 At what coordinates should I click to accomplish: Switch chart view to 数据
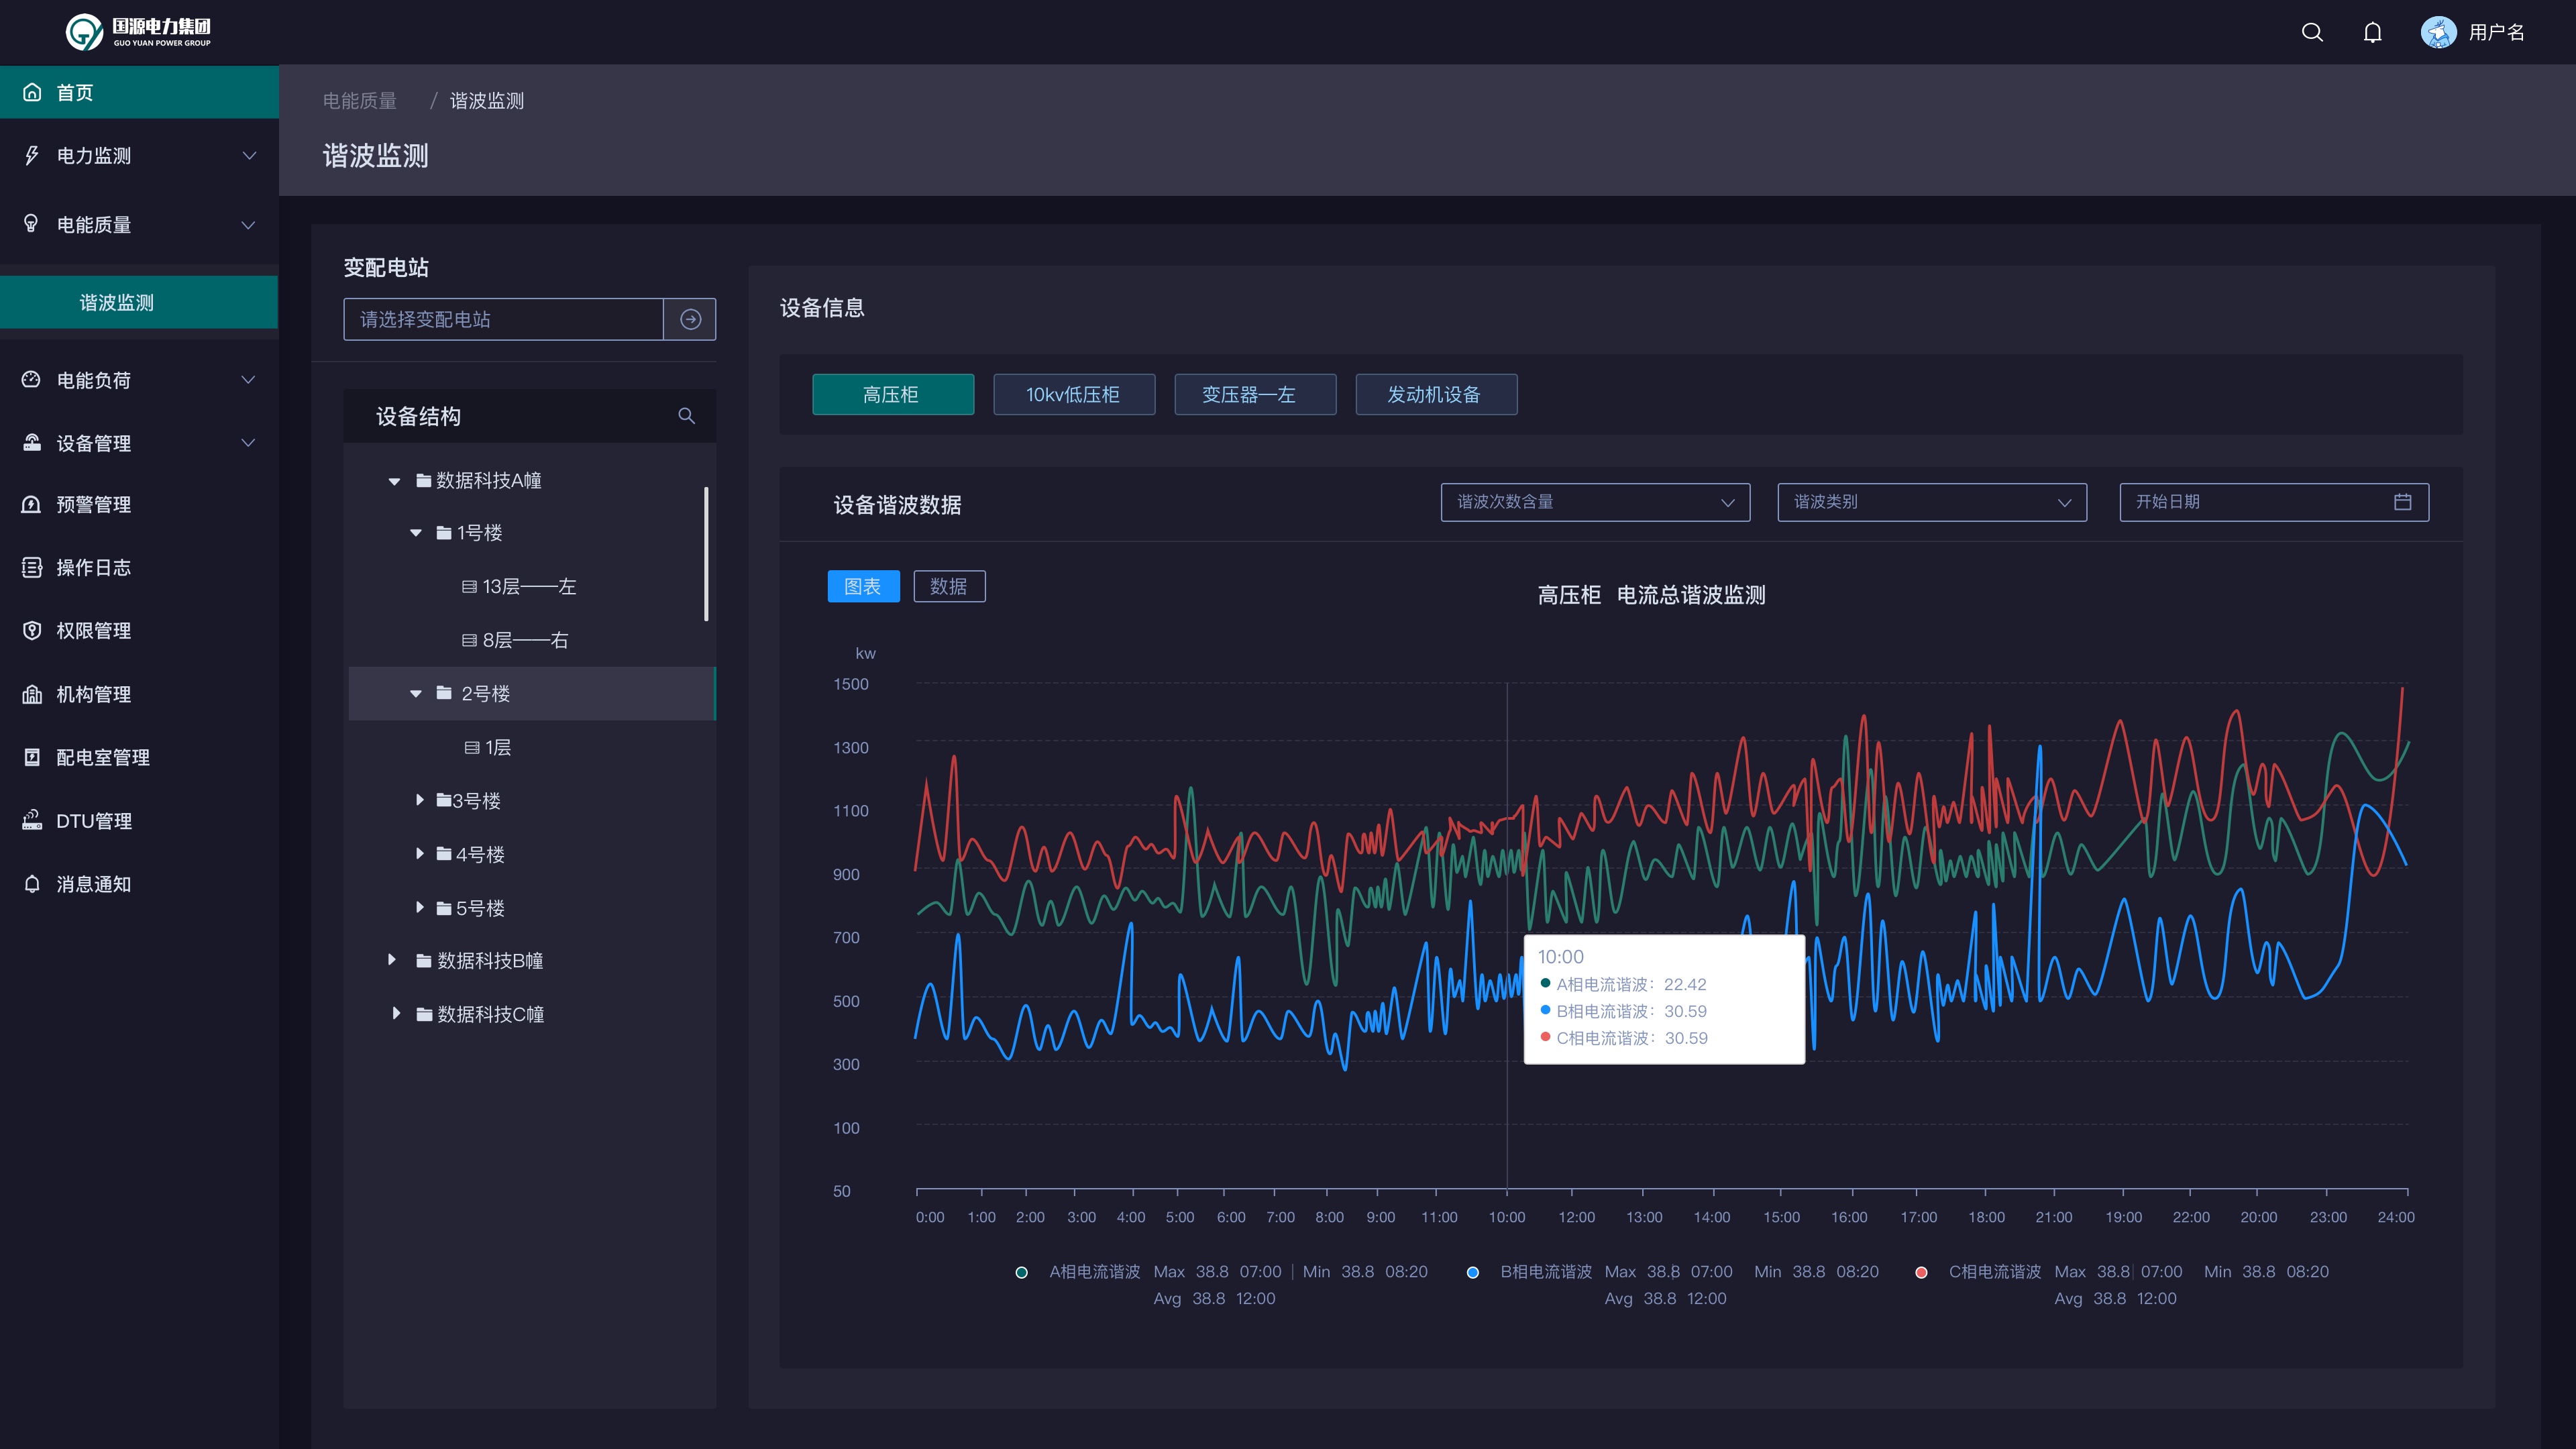coord(949,586)
